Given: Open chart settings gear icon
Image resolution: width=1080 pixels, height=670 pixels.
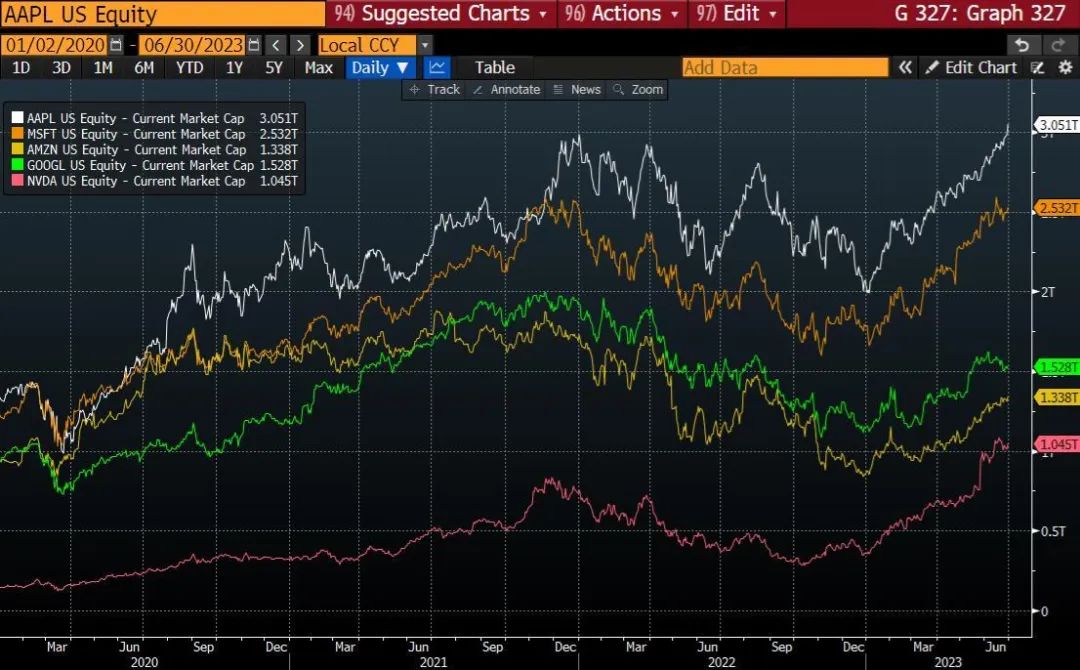Looking at the screenshot, I should click(1064, 68).
